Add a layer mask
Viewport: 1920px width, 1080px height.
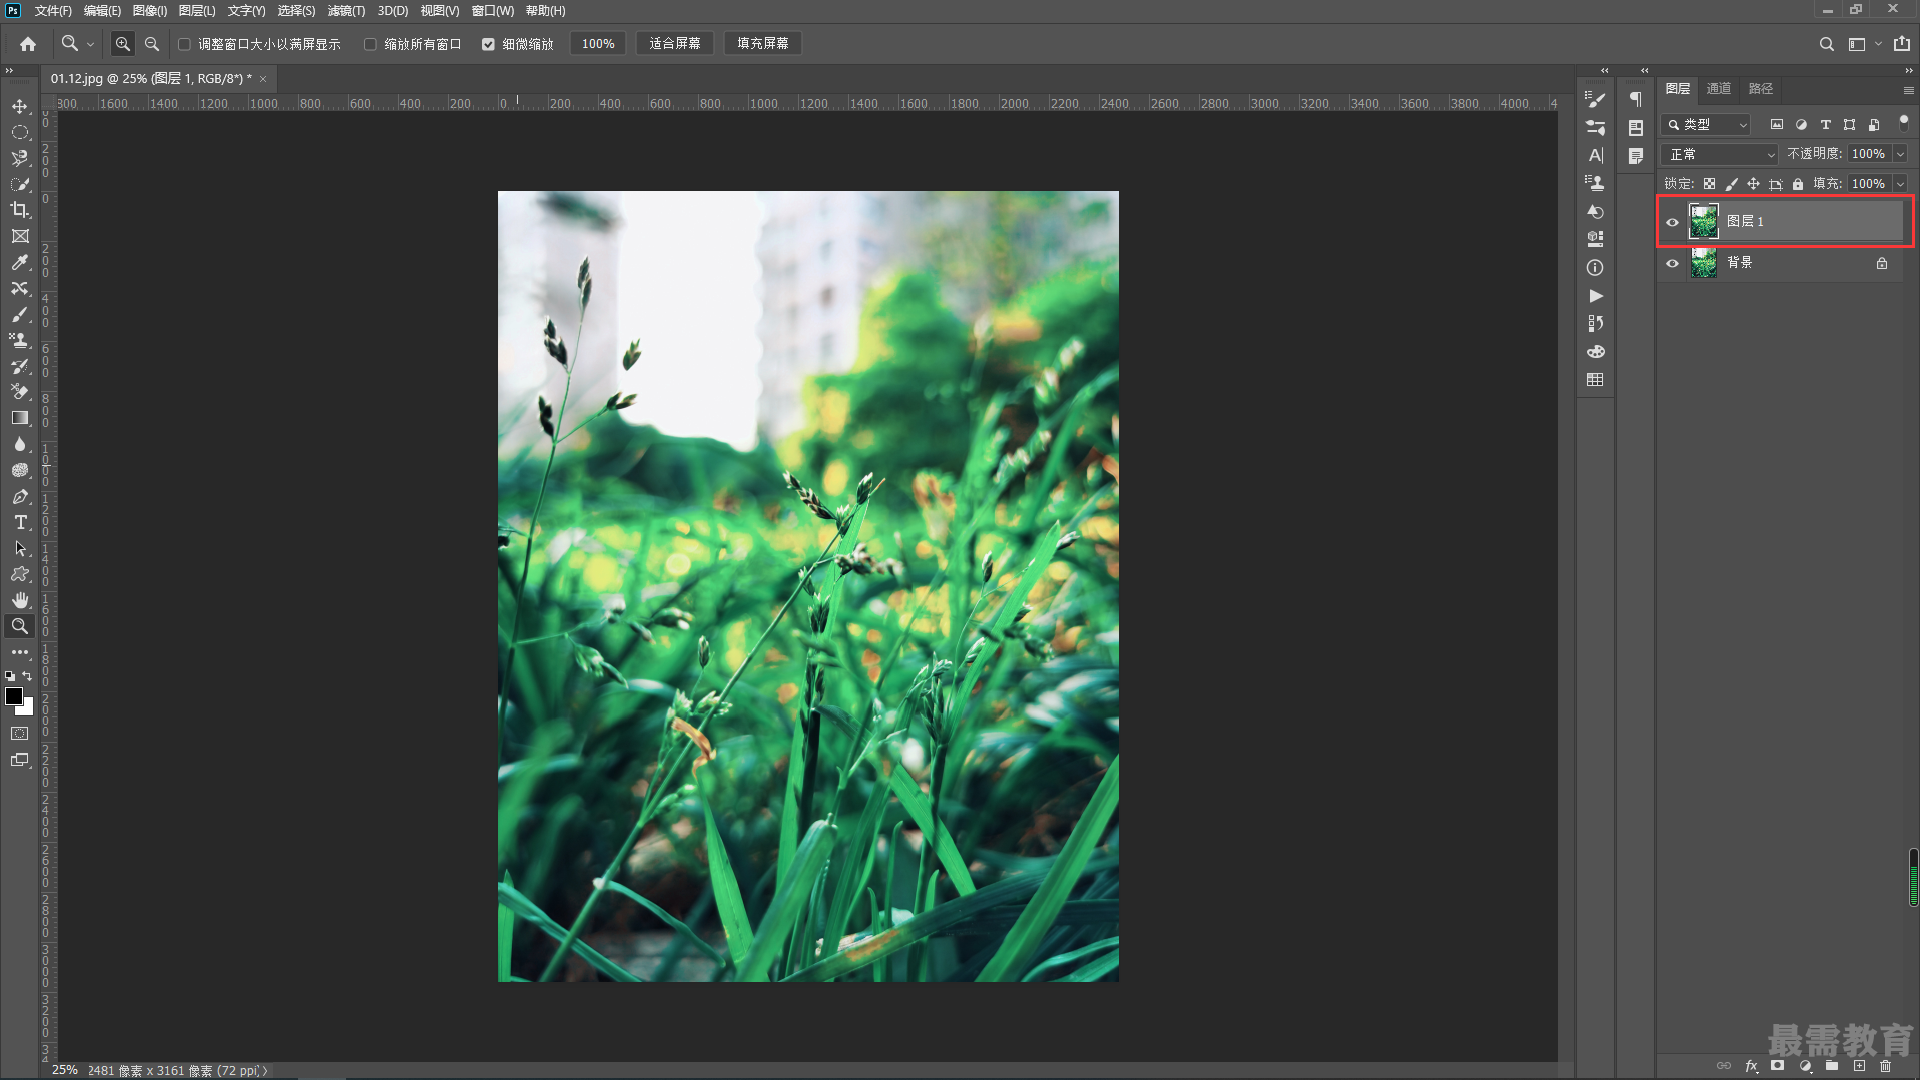point(1777,1066)
